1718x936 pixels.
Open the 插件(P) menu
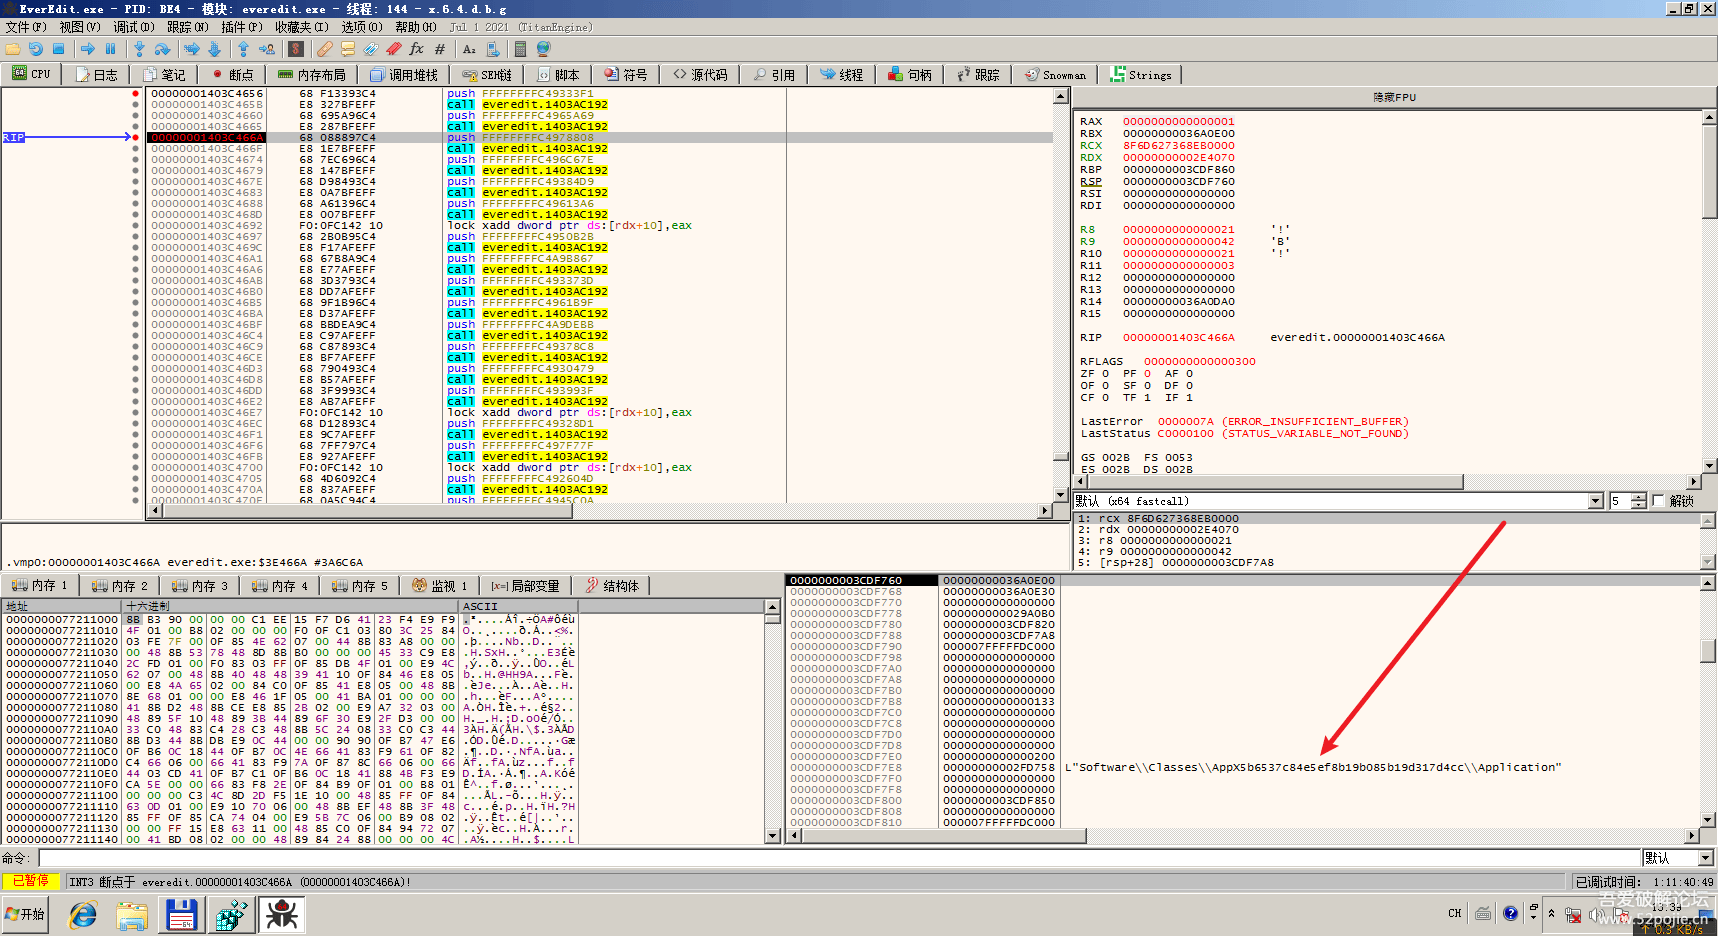(242, 27)
